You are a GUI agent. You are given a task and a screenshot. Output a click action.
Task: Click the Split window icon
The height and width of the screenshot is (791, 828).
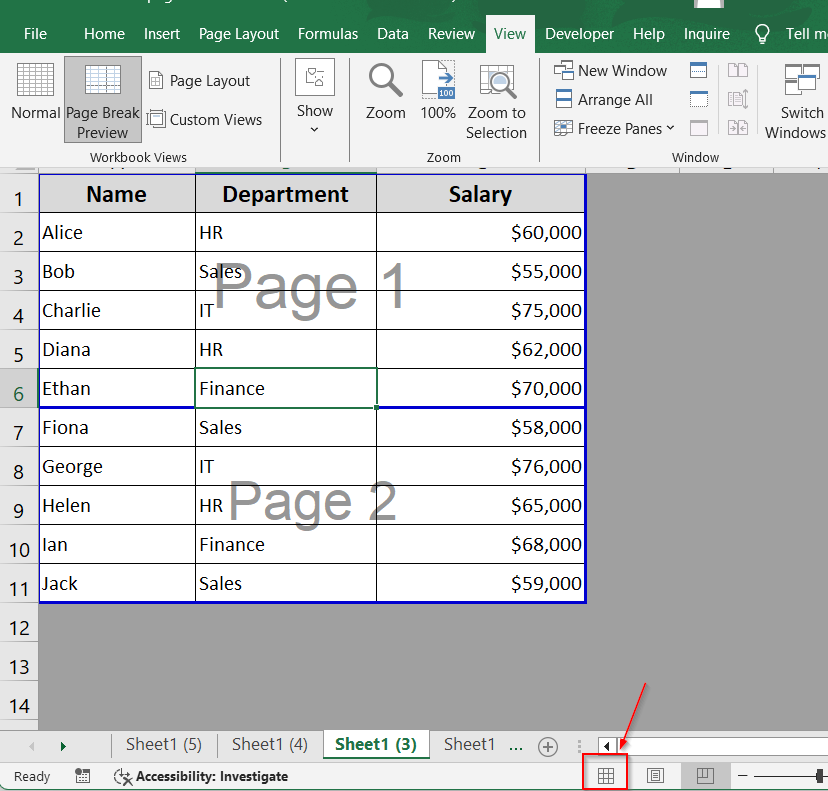[x=698, y=70]
